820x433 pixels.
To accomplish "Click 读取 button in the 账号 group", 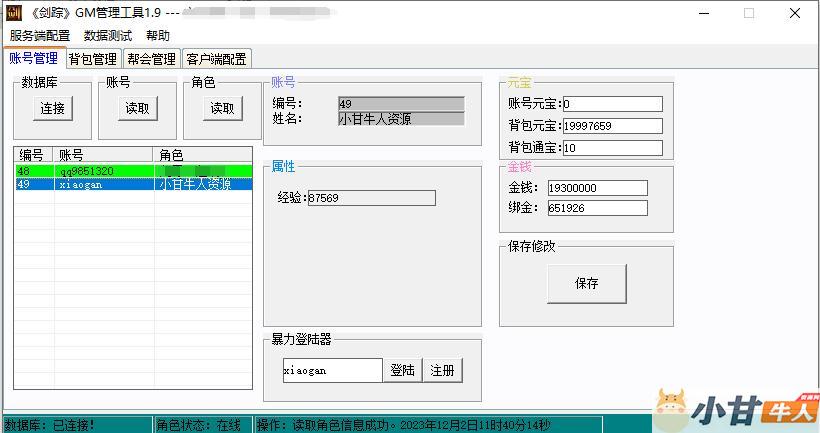I will (x=137, y=109).
